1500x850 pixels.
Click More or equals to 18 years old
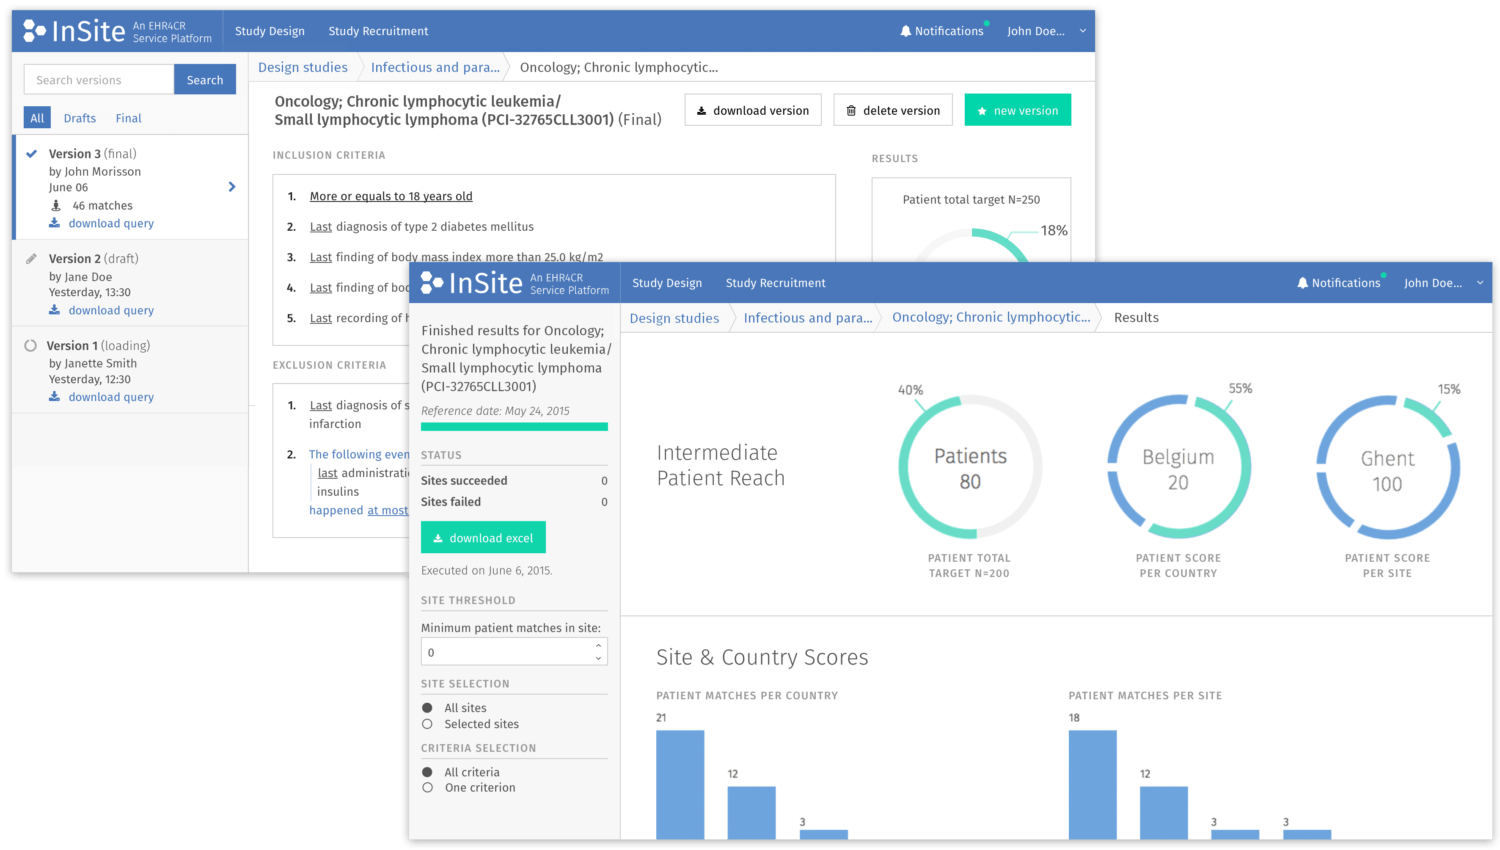pyautogui.click(x=391, y=196)
